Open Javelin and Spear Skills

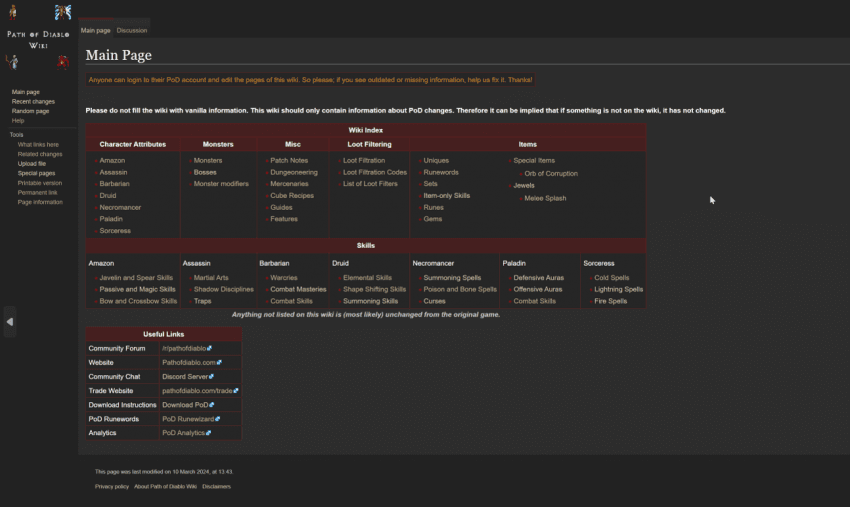[136, 278]
